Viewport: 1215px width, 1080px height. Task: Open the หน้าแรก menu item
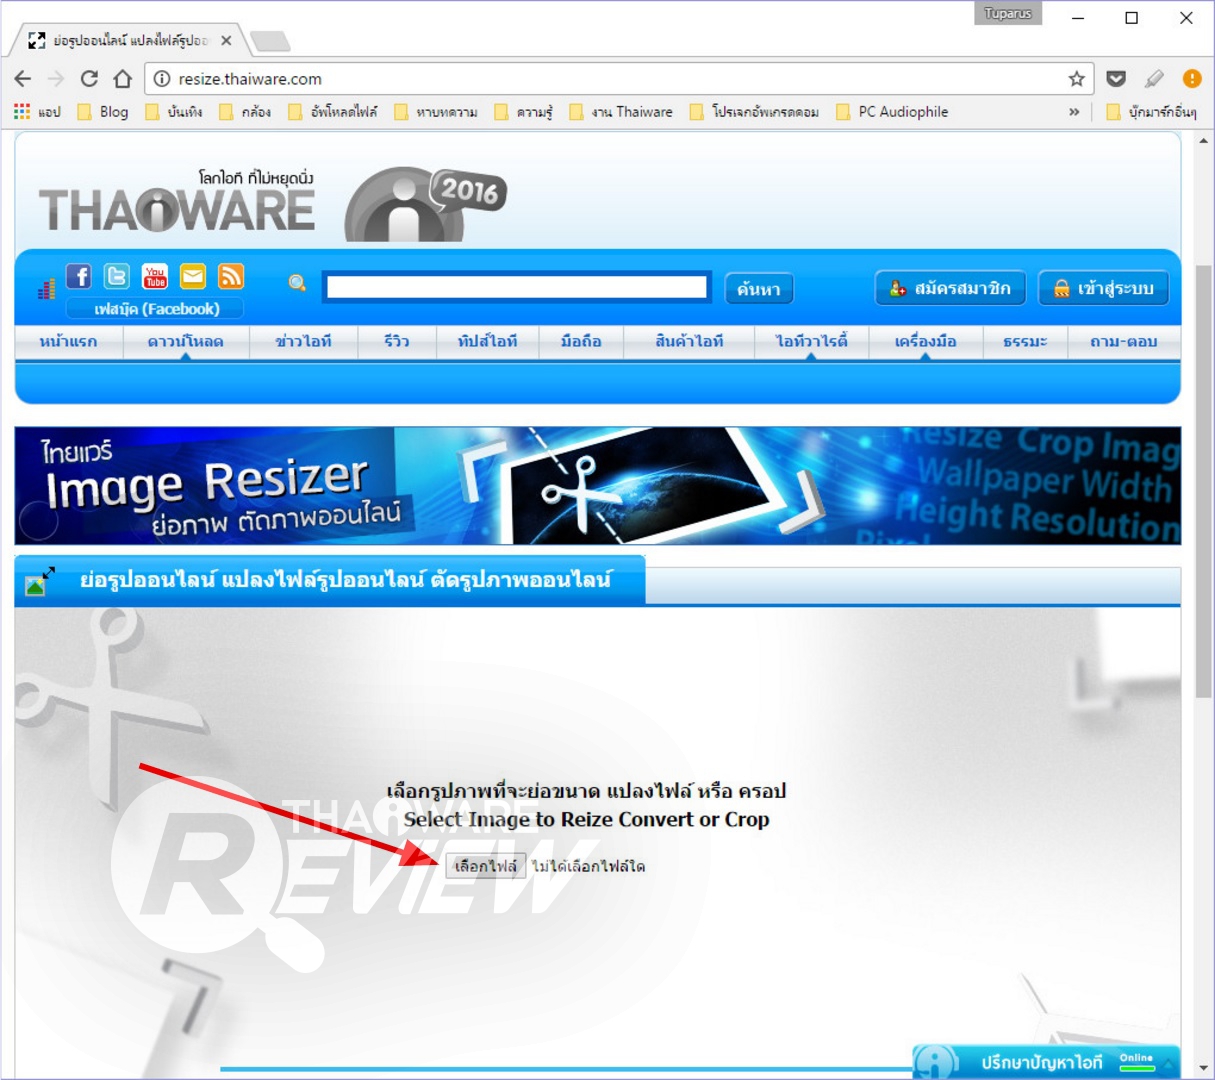click(68, 341)
